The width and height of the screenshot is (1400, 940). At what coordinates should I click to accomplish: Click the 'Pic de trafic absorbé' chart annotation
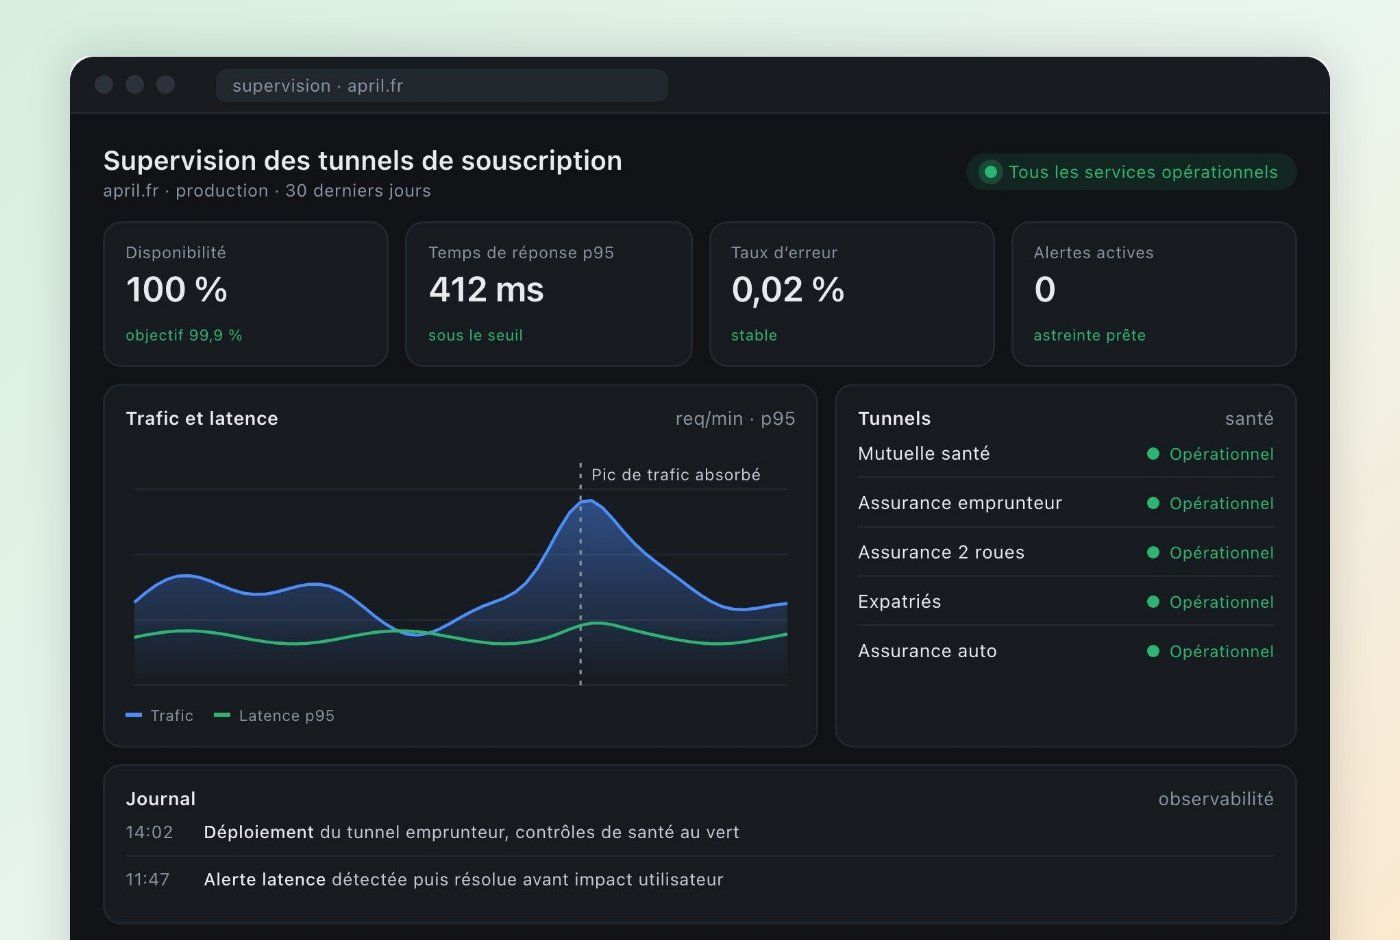(676, 475)
